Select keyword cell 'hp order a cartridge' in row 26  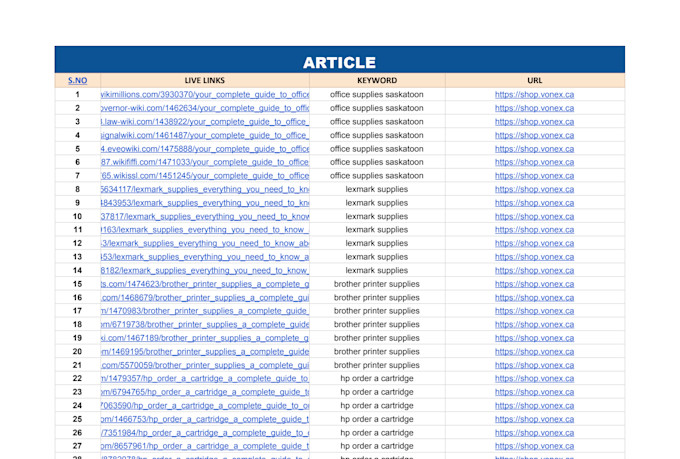pos(377,433)
